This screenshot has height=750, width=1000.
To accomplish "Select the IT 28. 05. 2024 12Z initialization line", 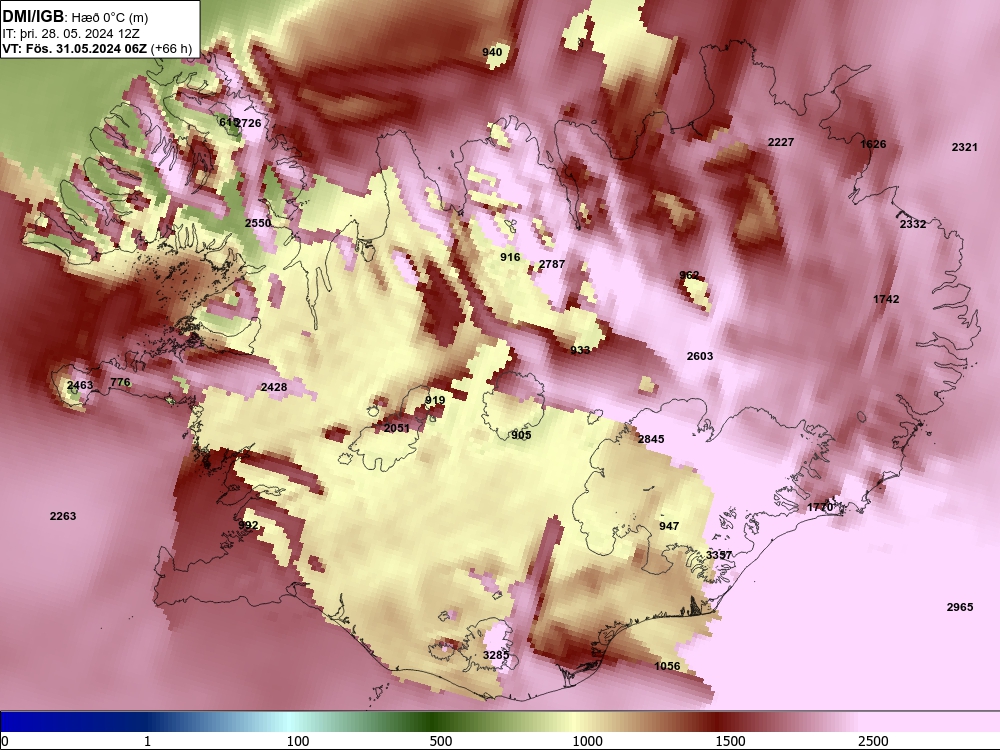I will [71, 34].
